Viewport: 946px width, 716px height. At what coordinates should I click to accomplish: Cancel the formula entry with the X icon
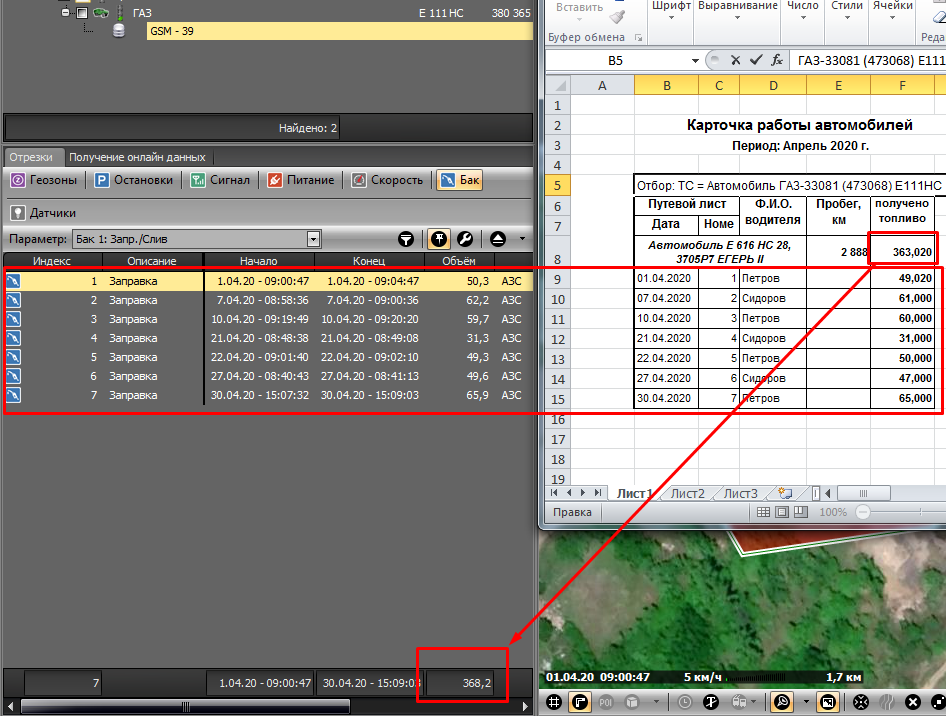(x=735, y=60)
